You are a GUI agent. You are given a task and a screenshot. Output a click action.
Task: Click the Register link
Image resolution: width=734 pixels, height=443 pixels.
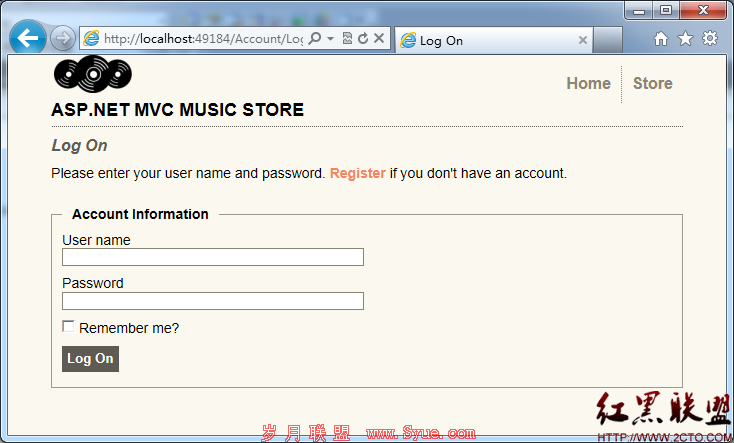(x=358, y=173)
